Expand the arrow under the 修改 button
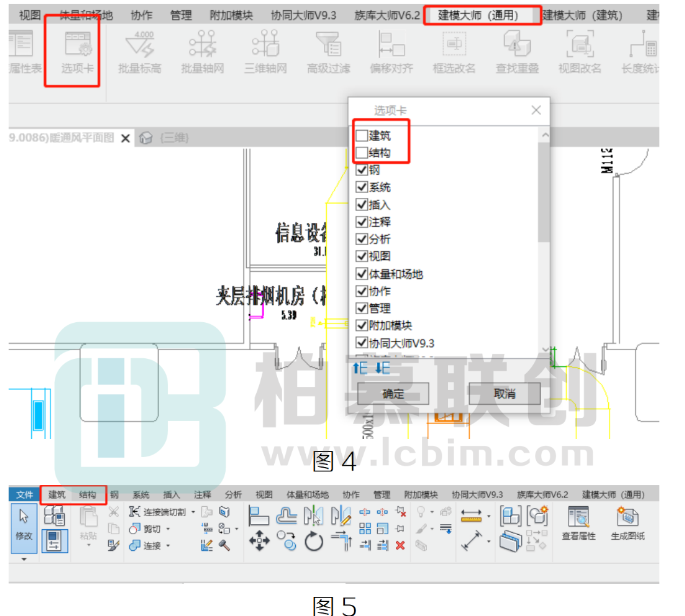This screenshot has width=685, height=616. click(24, 559)
